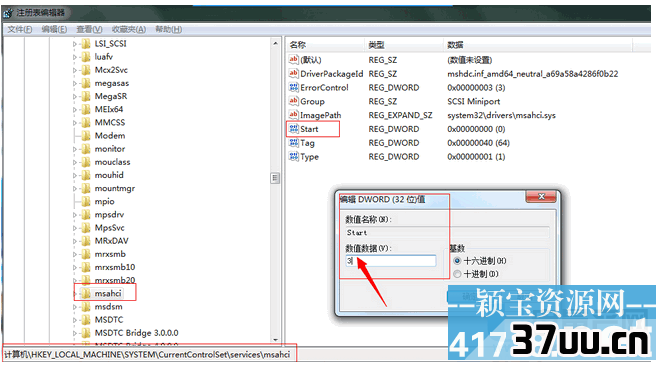Select the DriverPackageId registry value name

(x=331, y=74)
